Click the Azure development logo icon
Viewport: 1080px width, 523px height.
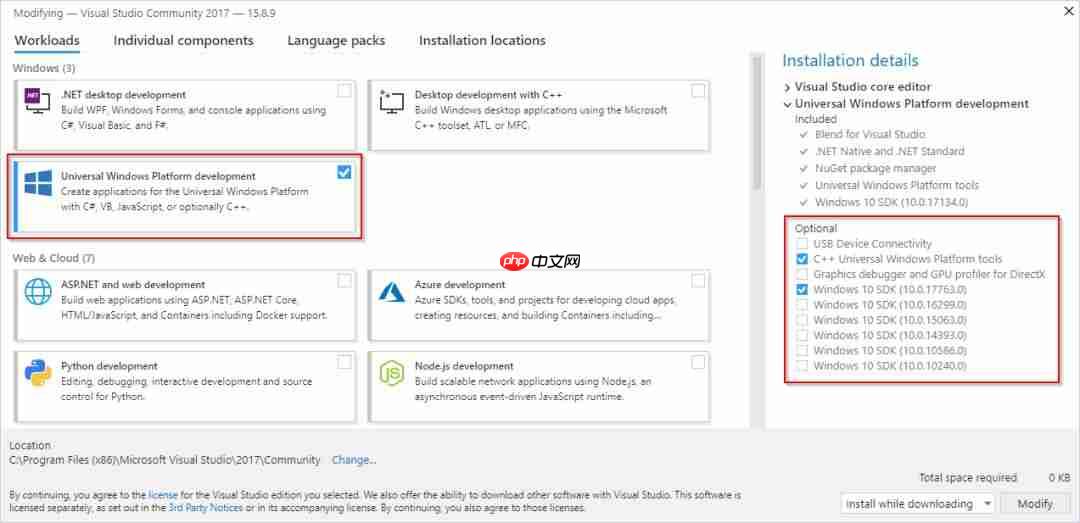coord(392,291)
